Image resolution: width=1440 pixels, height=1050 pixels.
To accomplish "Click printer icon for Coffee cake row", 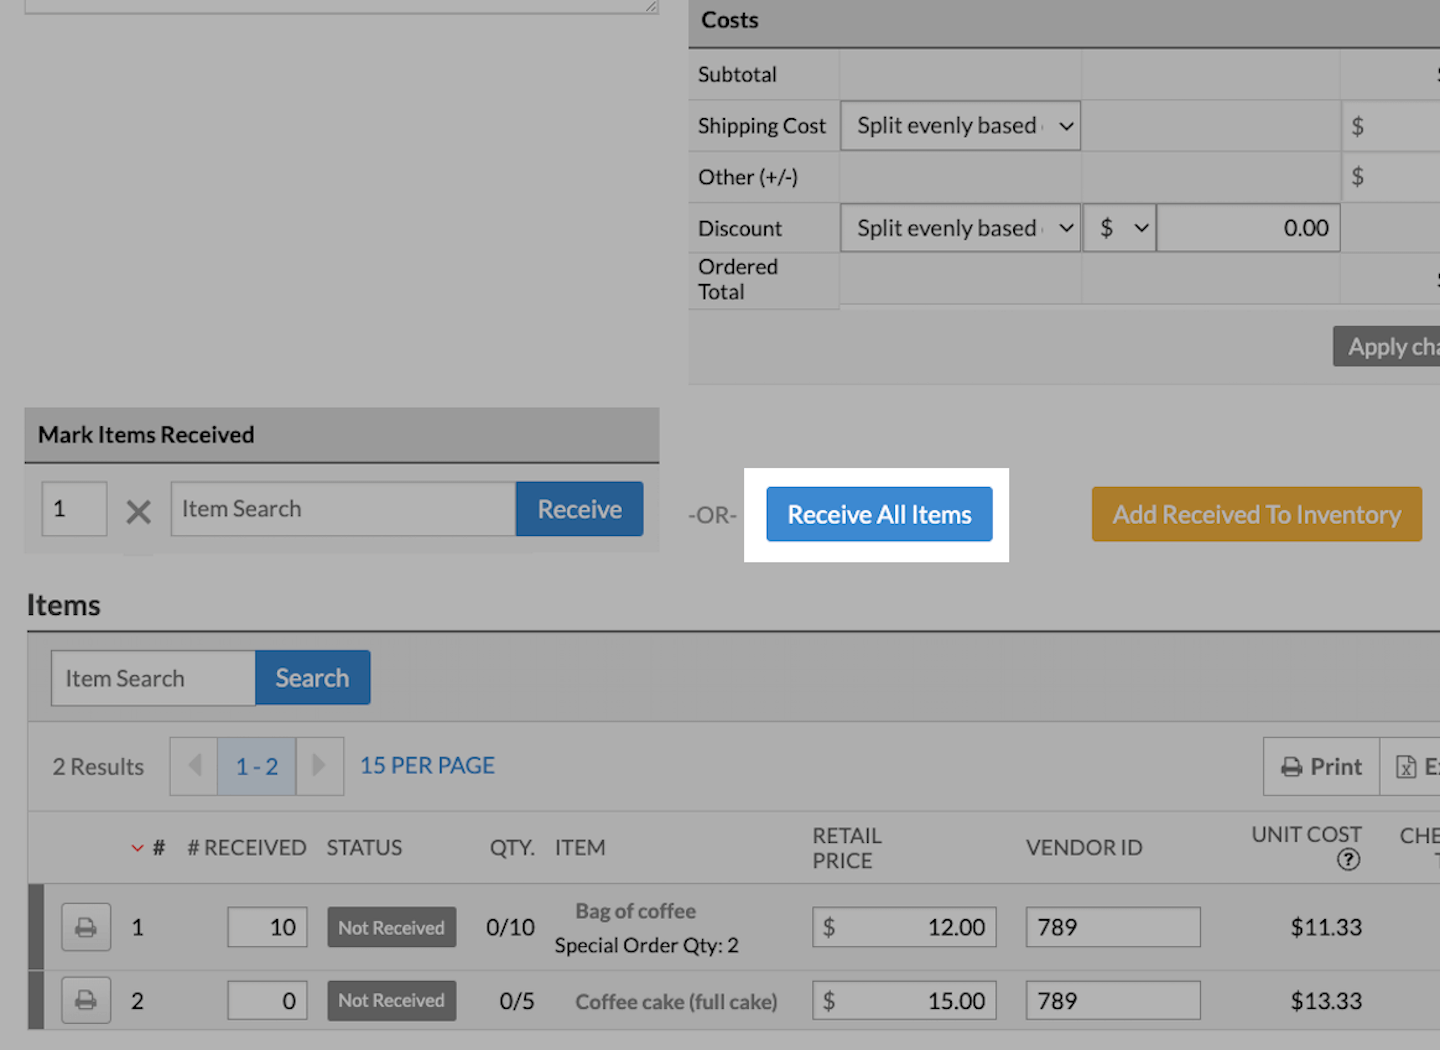I will (86, 1000).
